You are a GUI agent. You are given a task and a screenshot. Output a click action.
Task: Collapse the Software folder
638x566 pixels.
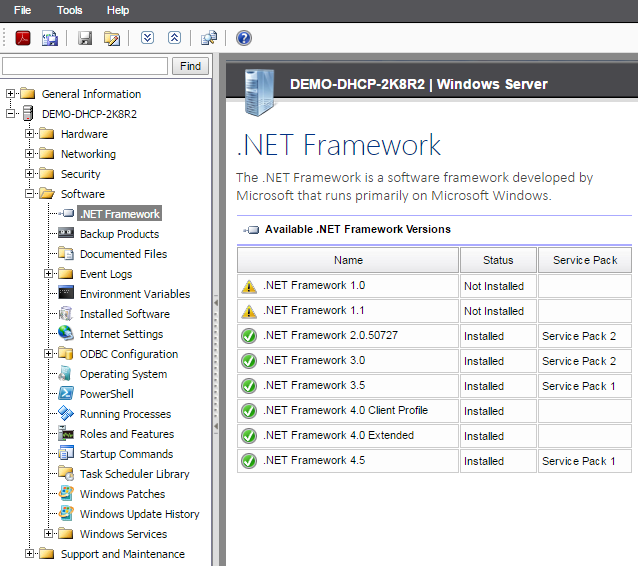tap(29, 193)
